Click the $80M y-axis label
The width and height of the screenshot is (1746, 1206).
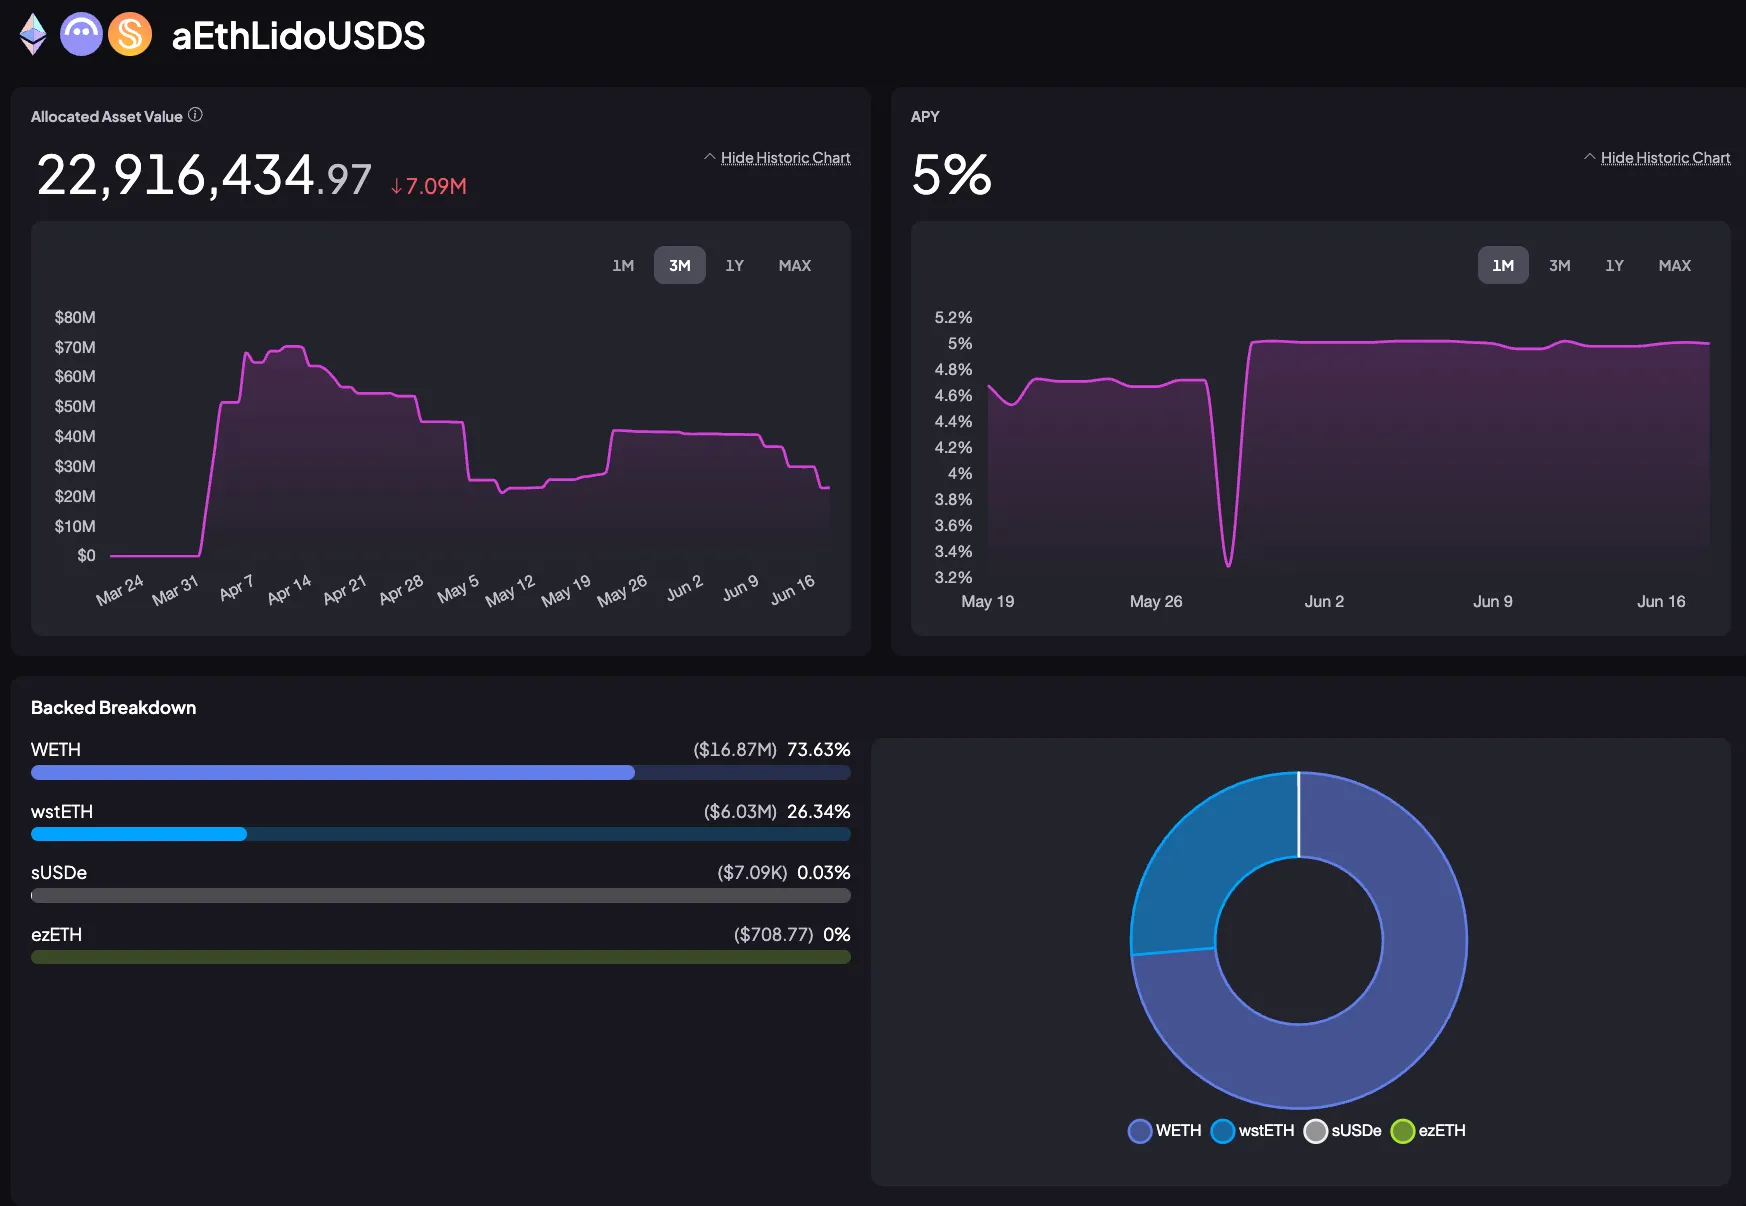(75, 317)
